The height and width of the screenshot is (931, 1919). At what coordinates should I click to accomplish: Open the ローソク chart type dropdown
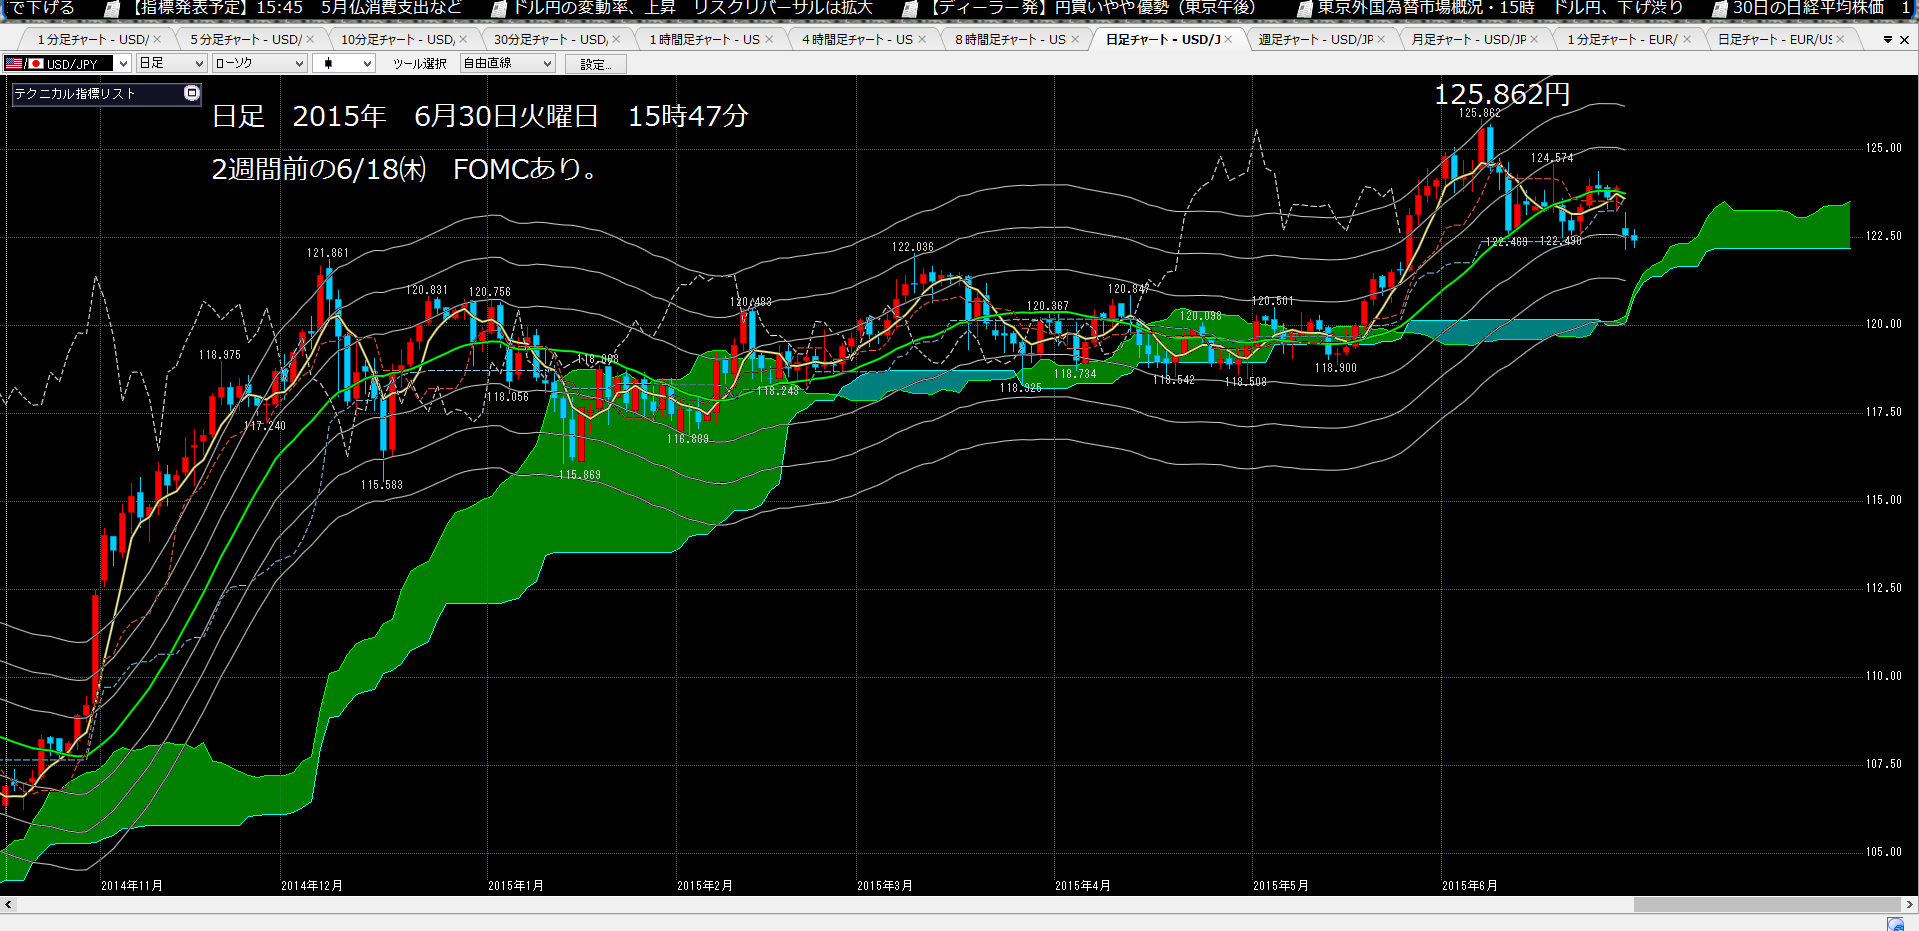(x=259, y=63)
